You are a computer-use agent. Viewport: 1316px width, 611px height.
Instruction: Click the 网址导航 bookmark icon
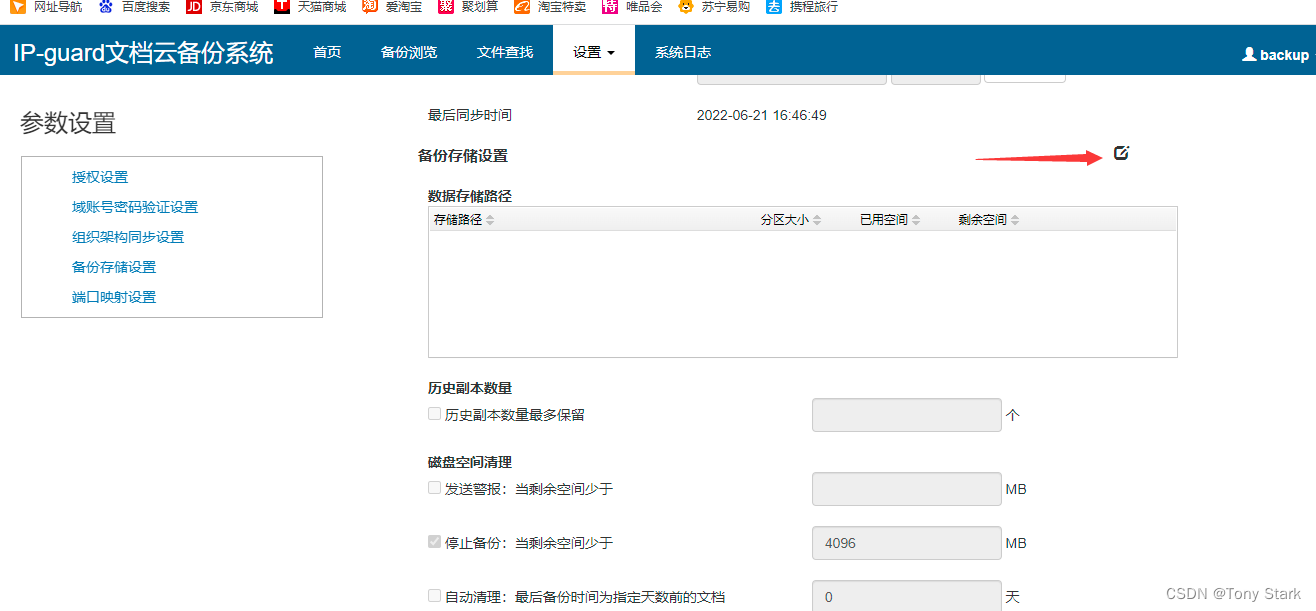click(x=18, y=7)
